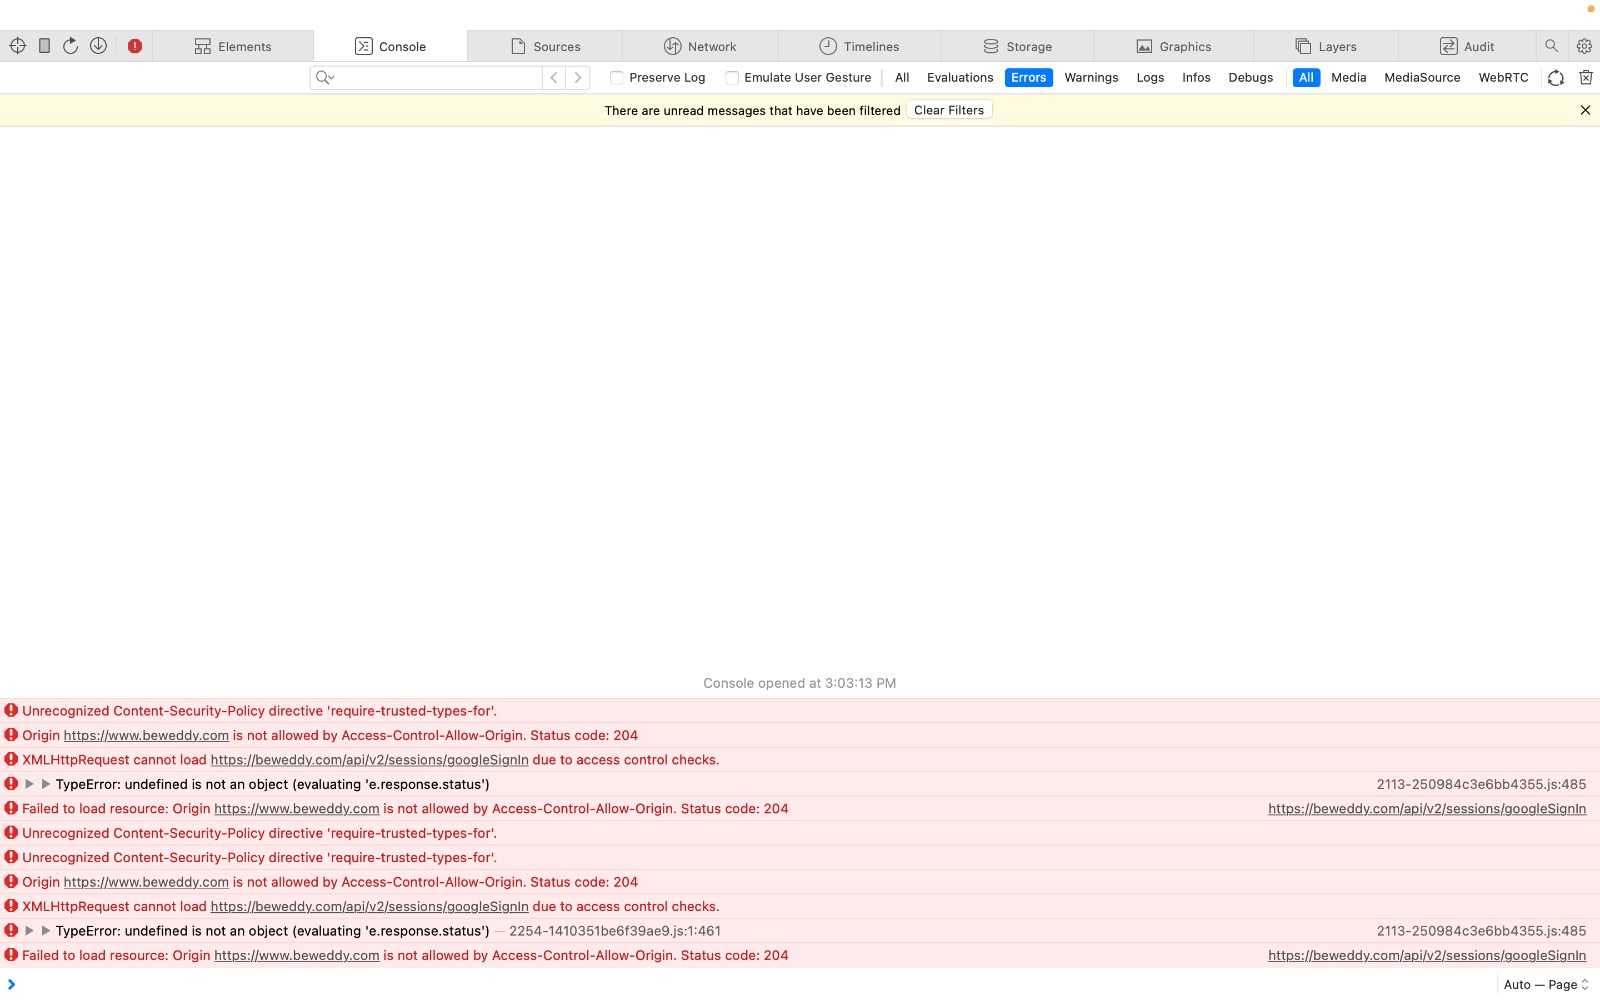
Task: Select the Warnings filter toggle
Action: tap(1091, 78)
